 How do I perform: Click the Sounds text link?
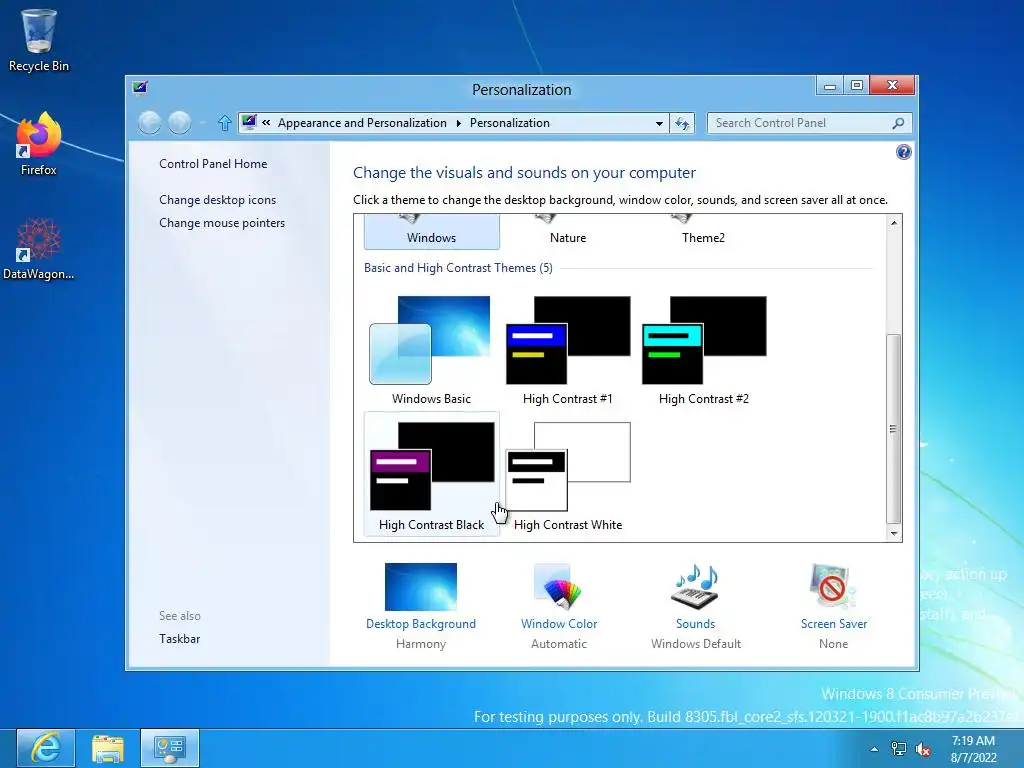[x=696, y=624]
